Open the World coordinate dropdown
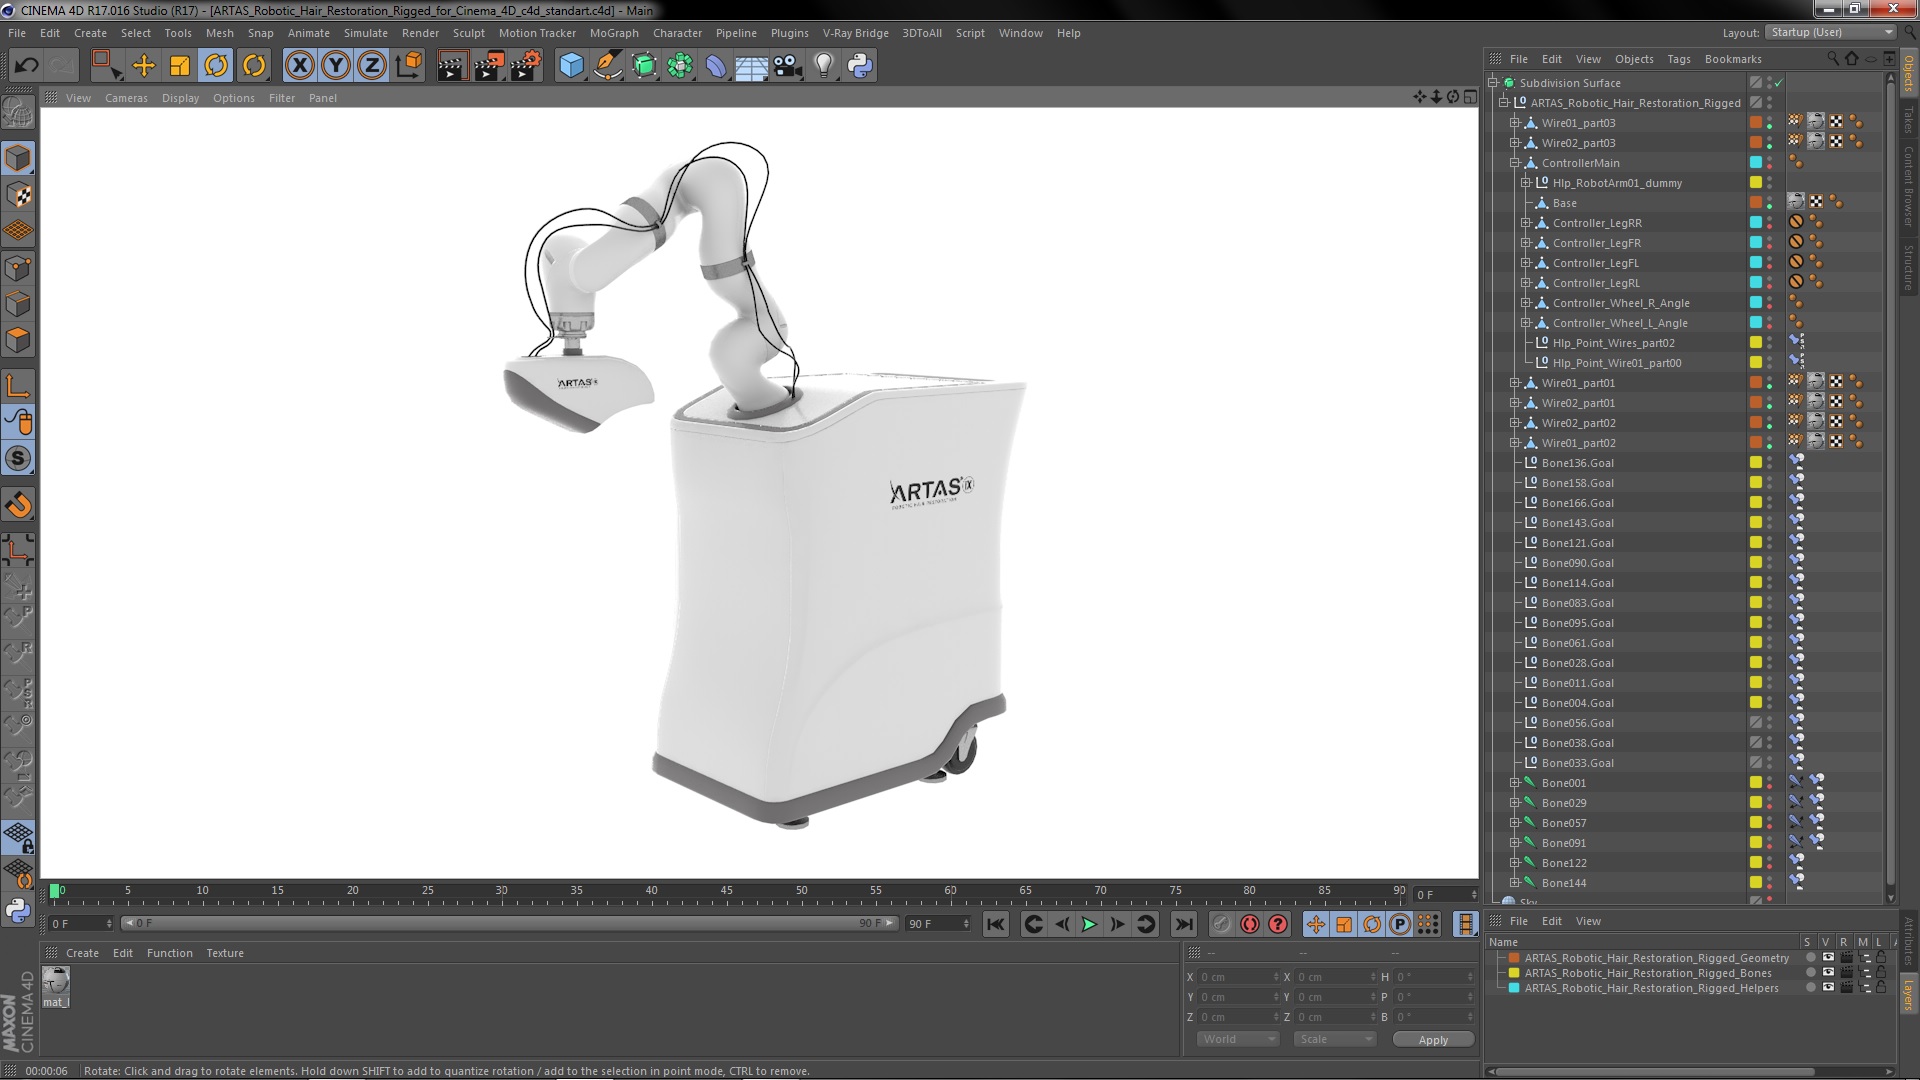This screenshot has height=1080, width=1920. (1238, 1039)
